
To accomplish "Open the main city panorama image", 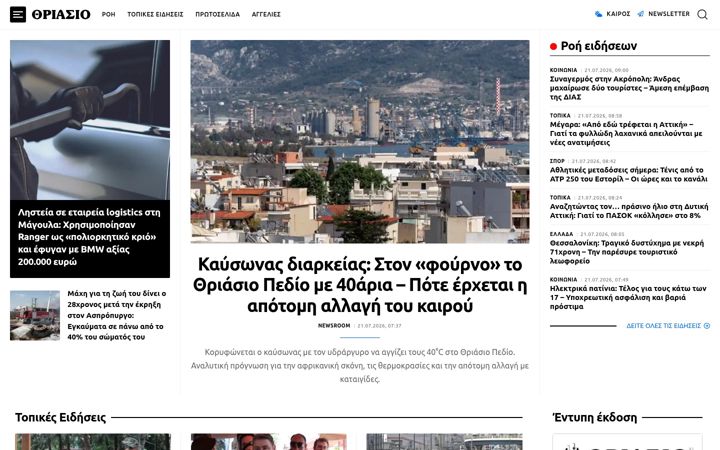I will click(x=360, y=141).
